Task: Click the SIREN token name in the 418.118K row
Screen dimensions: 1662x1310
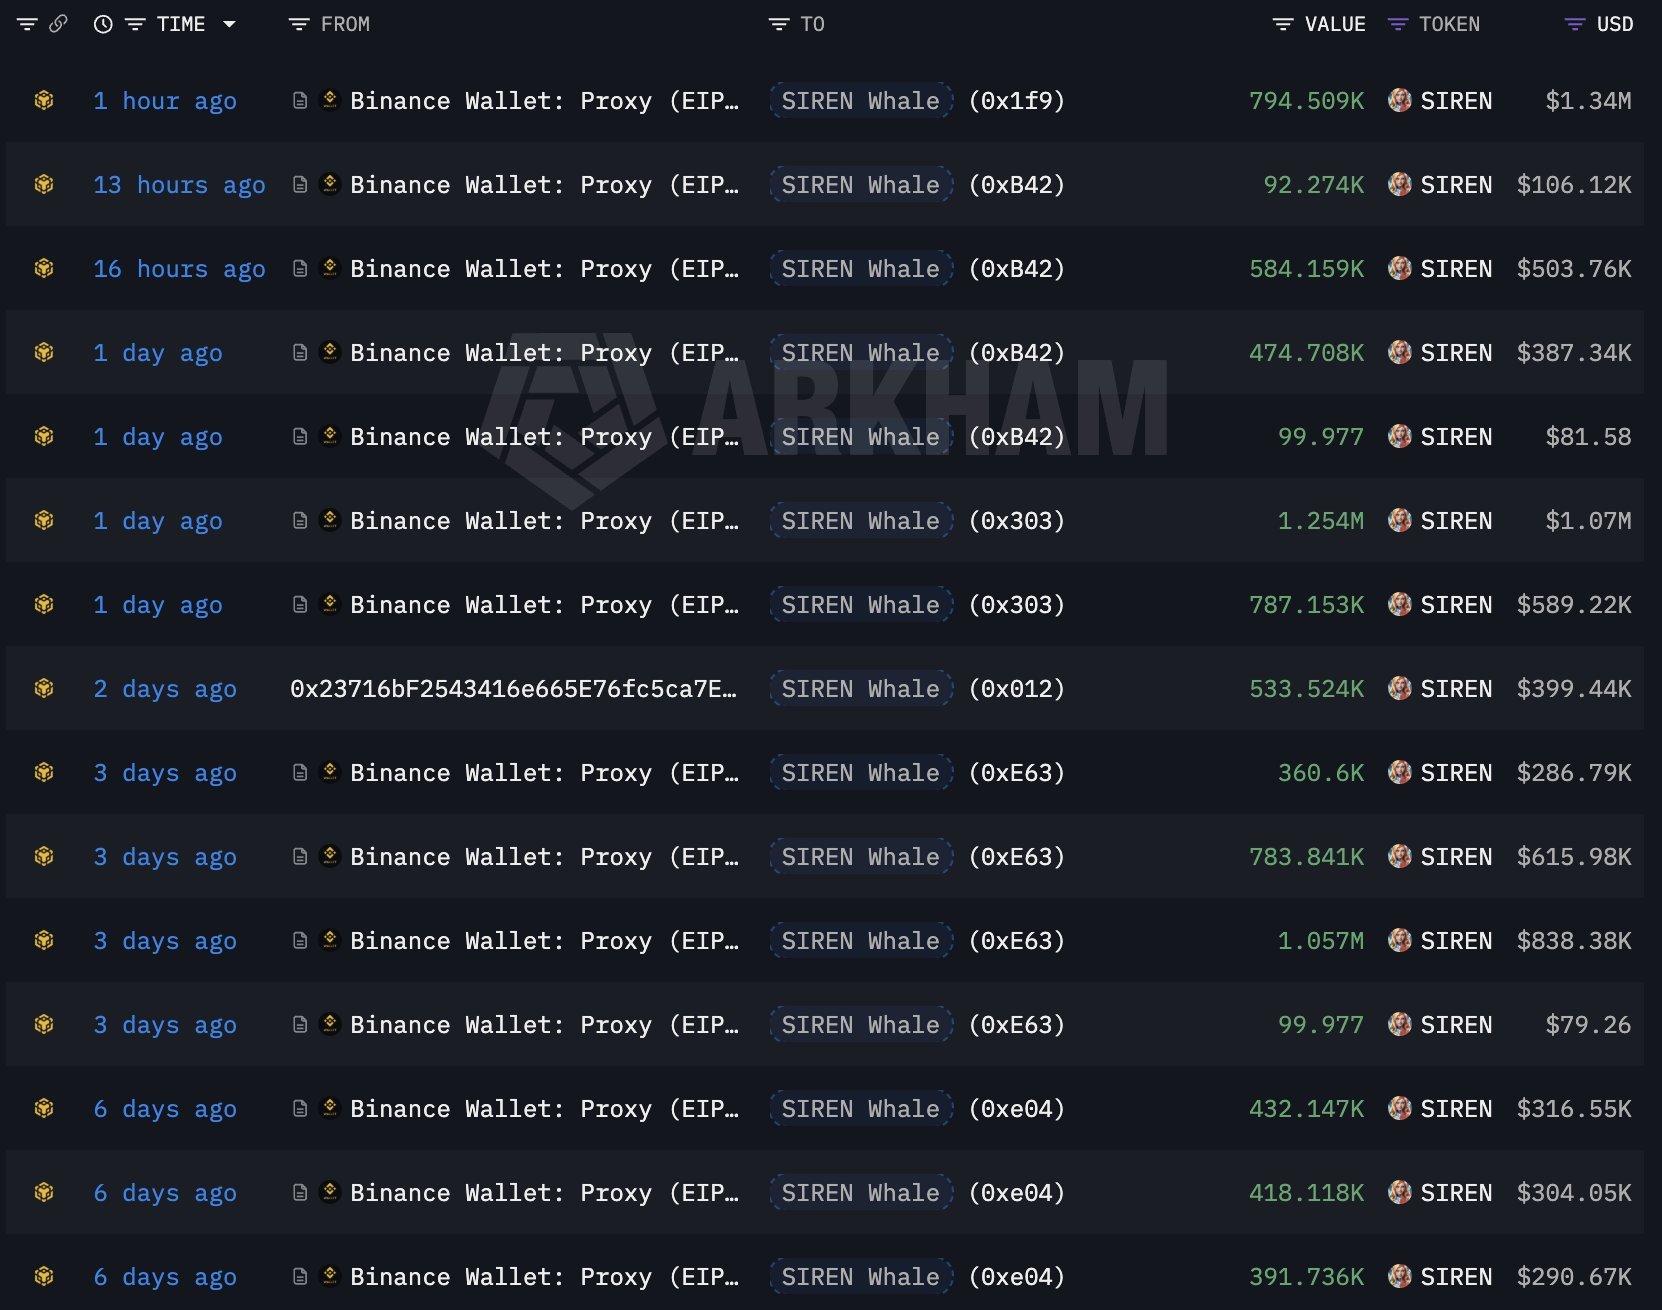Action: pyautogui.click(x=1456, y=1193)
